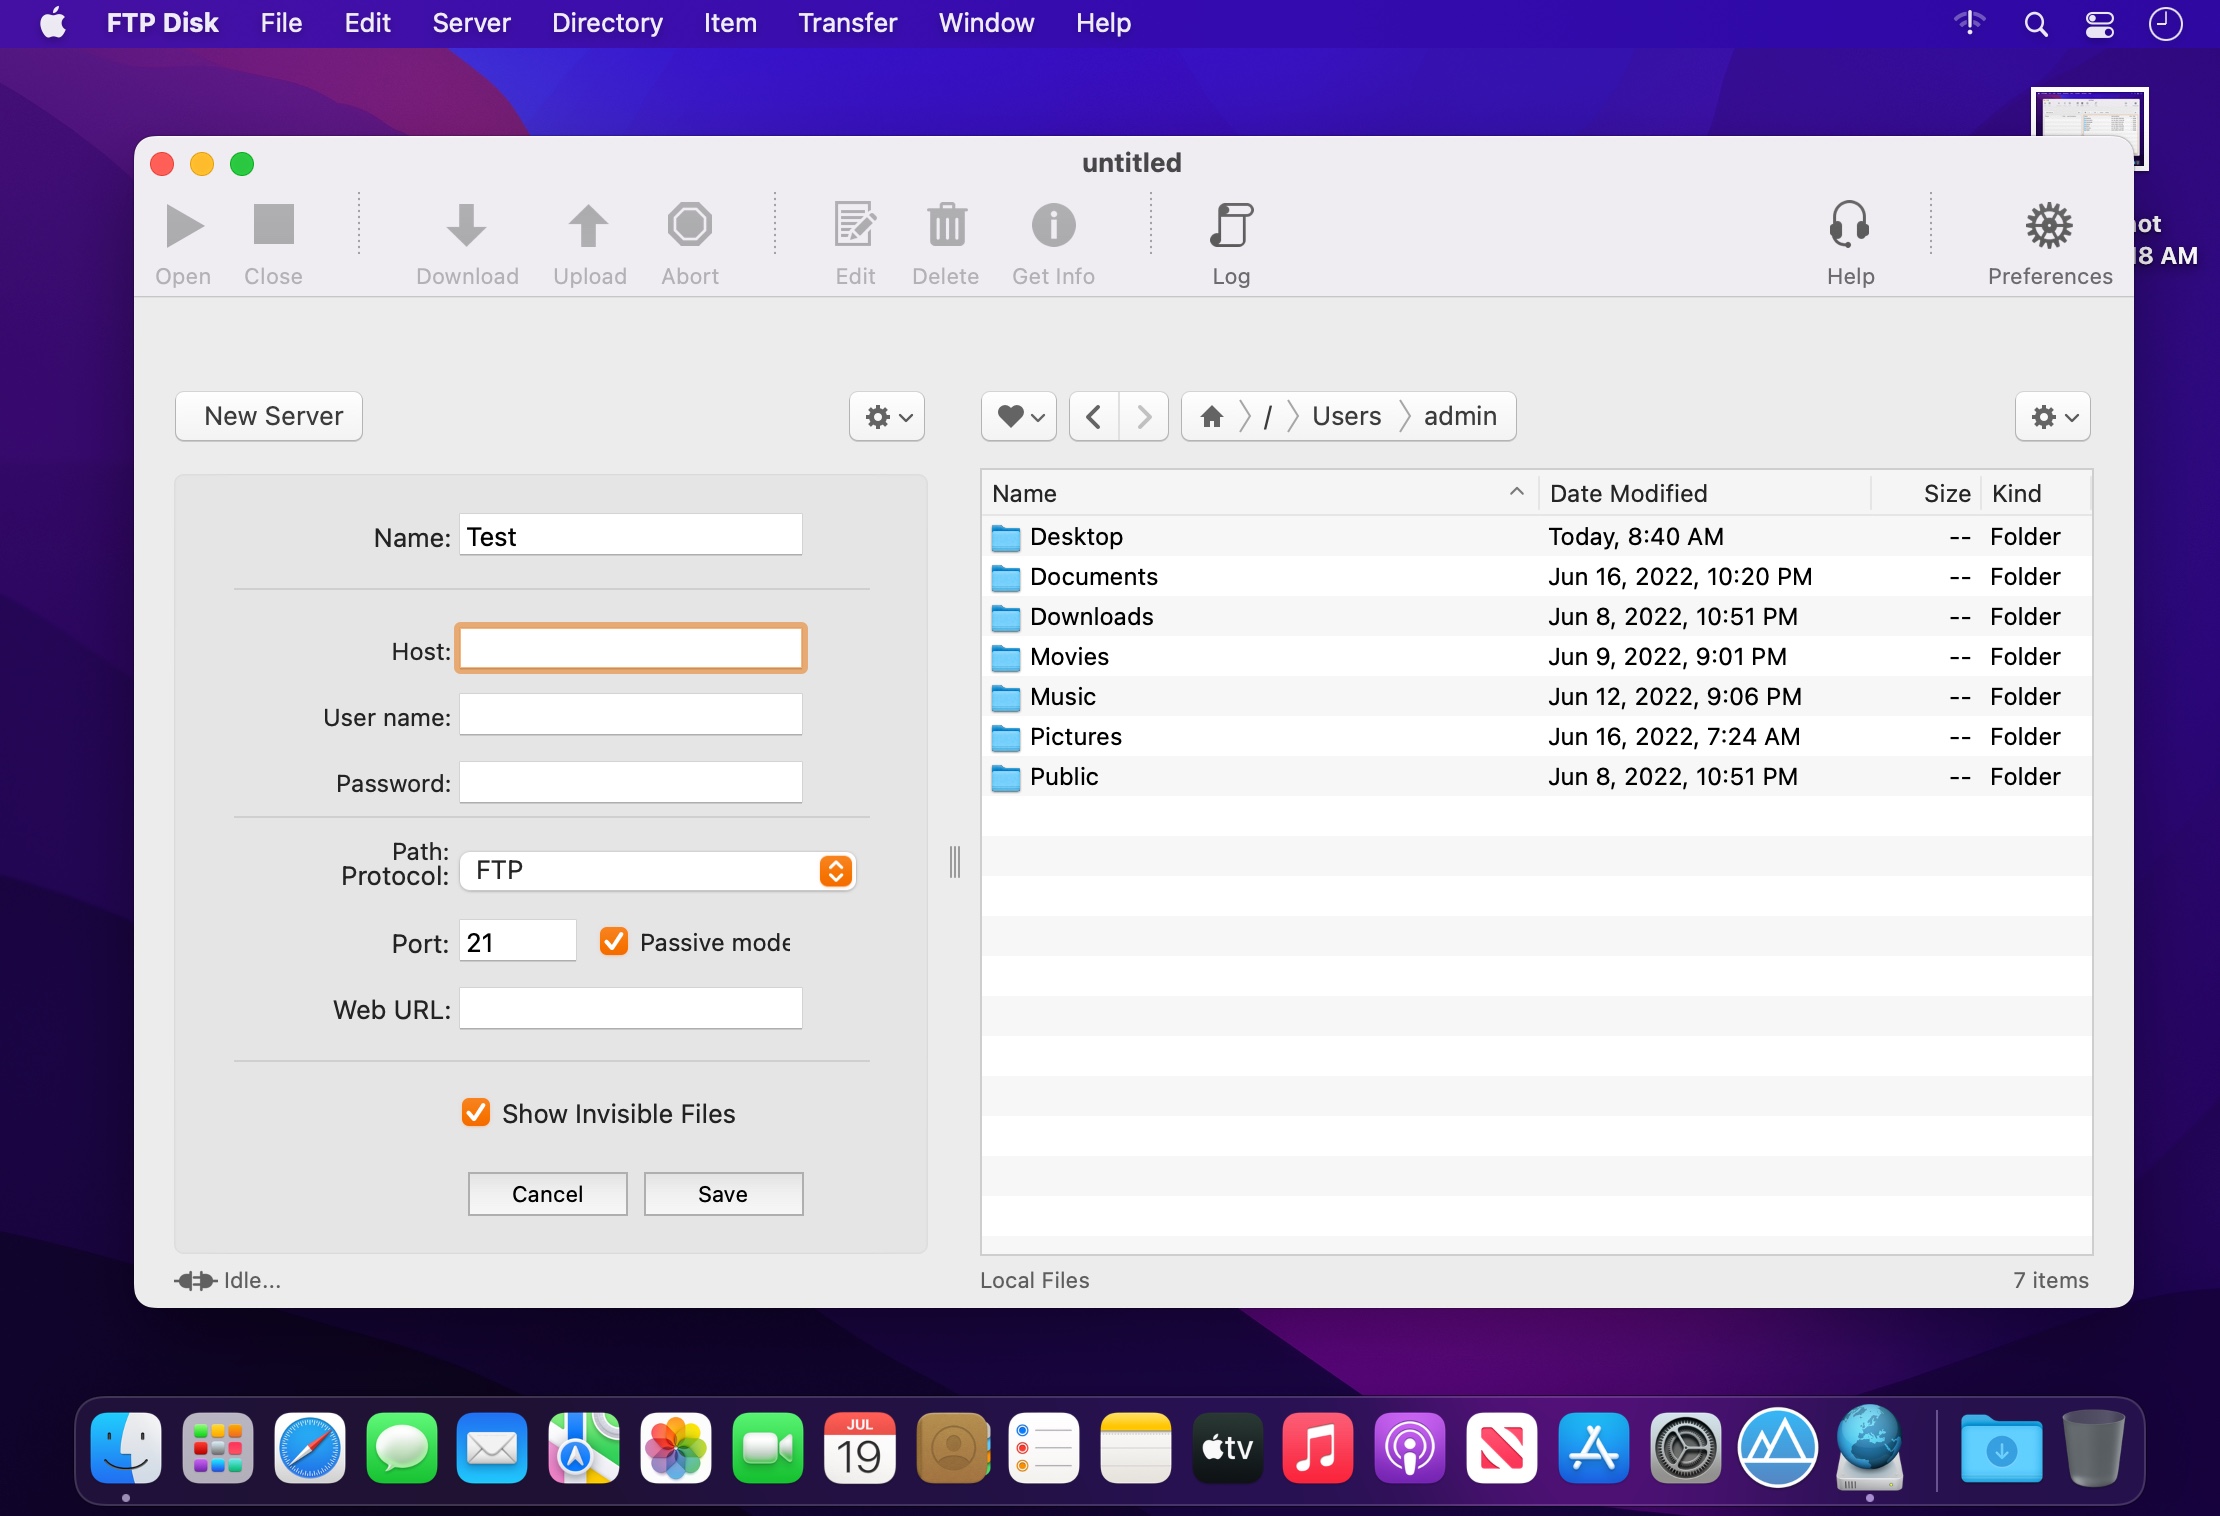This screenshot has height=1516, width=2220.
Task: Open Preferences with the gear icon
Action: click(2049, 226)
